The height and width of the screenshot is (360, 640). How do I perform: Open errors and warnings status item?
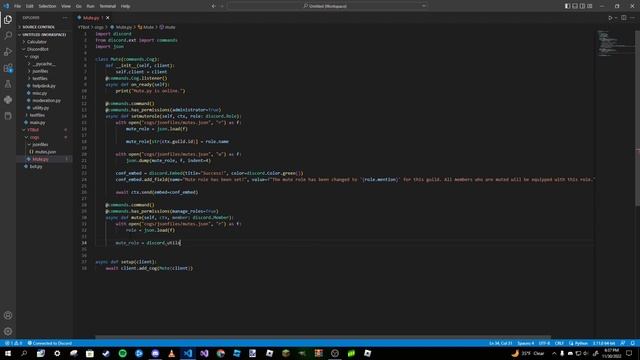tap(13, 343)
